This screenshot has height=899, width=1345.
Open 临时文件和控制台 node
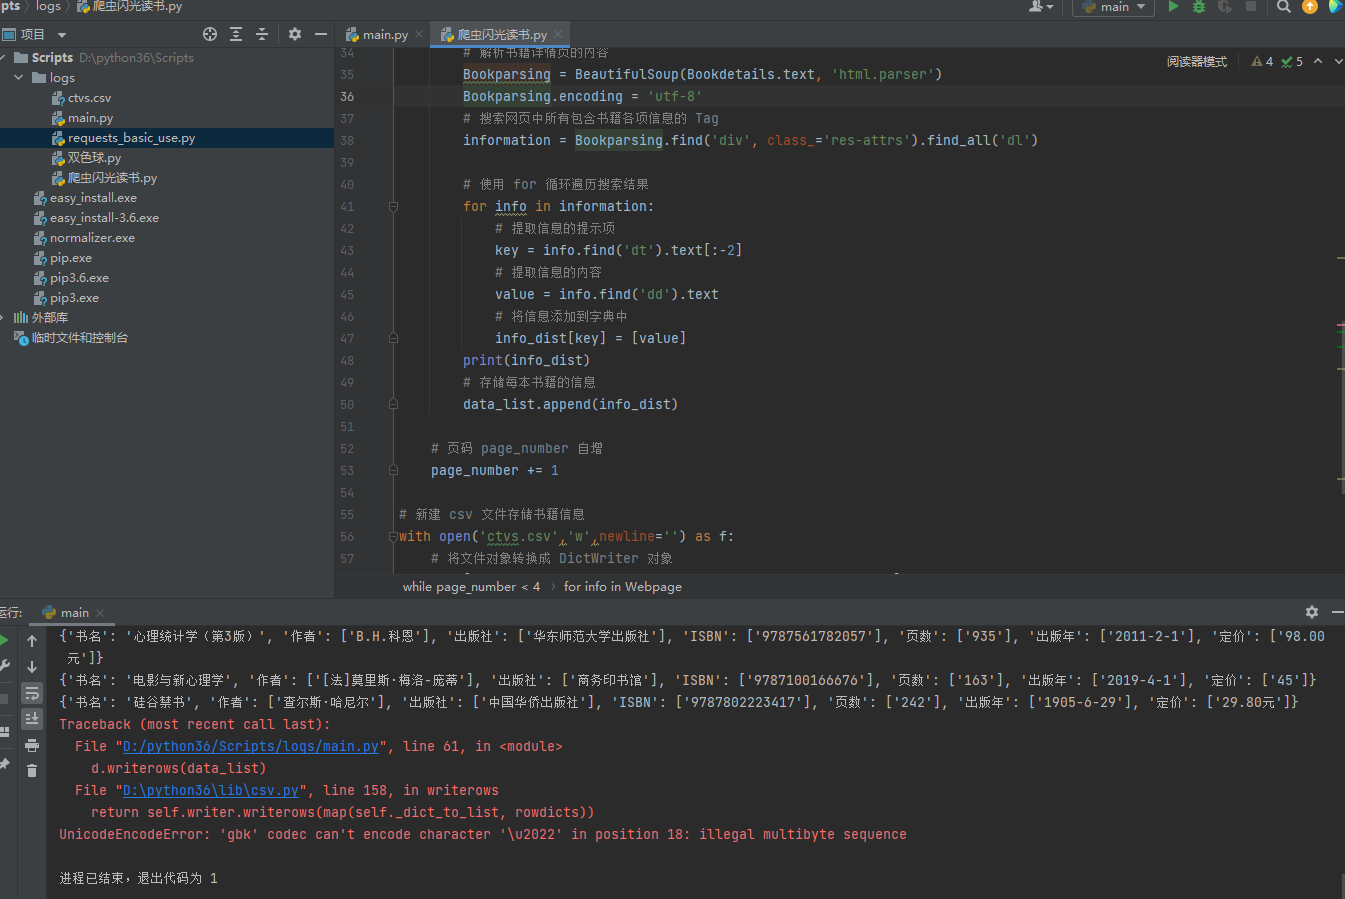point(79,337)
